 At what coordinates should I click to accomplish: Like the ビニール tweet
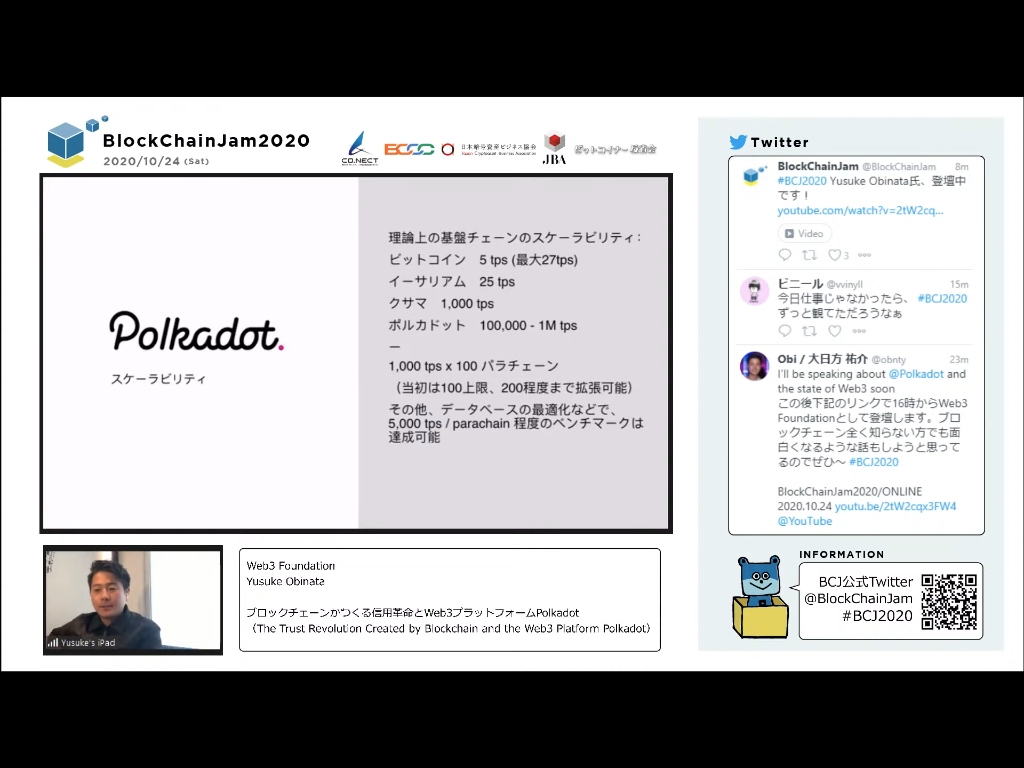pyautogui.click(x=835, y=331)
